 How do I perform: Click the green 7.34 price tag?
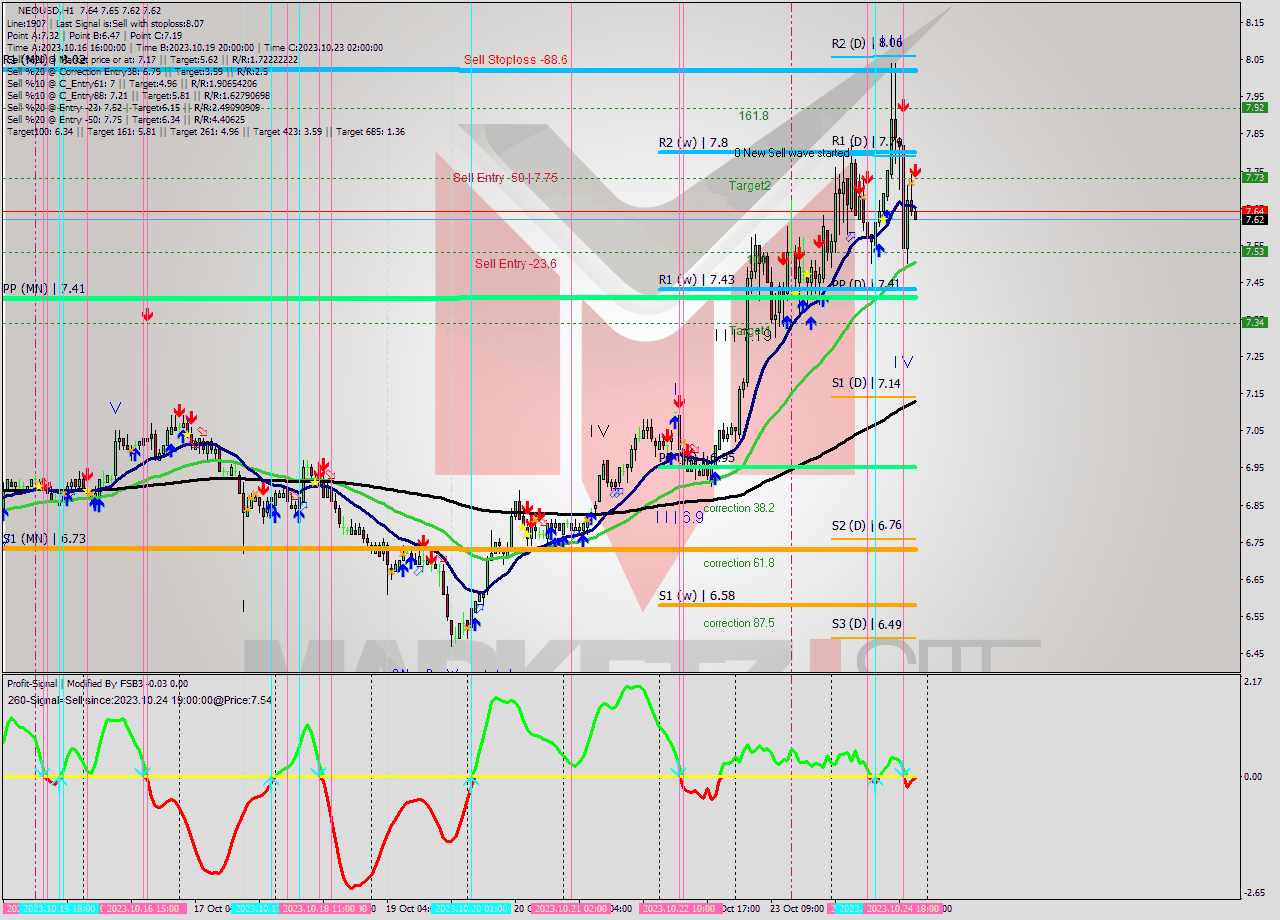pos(1254,322)
